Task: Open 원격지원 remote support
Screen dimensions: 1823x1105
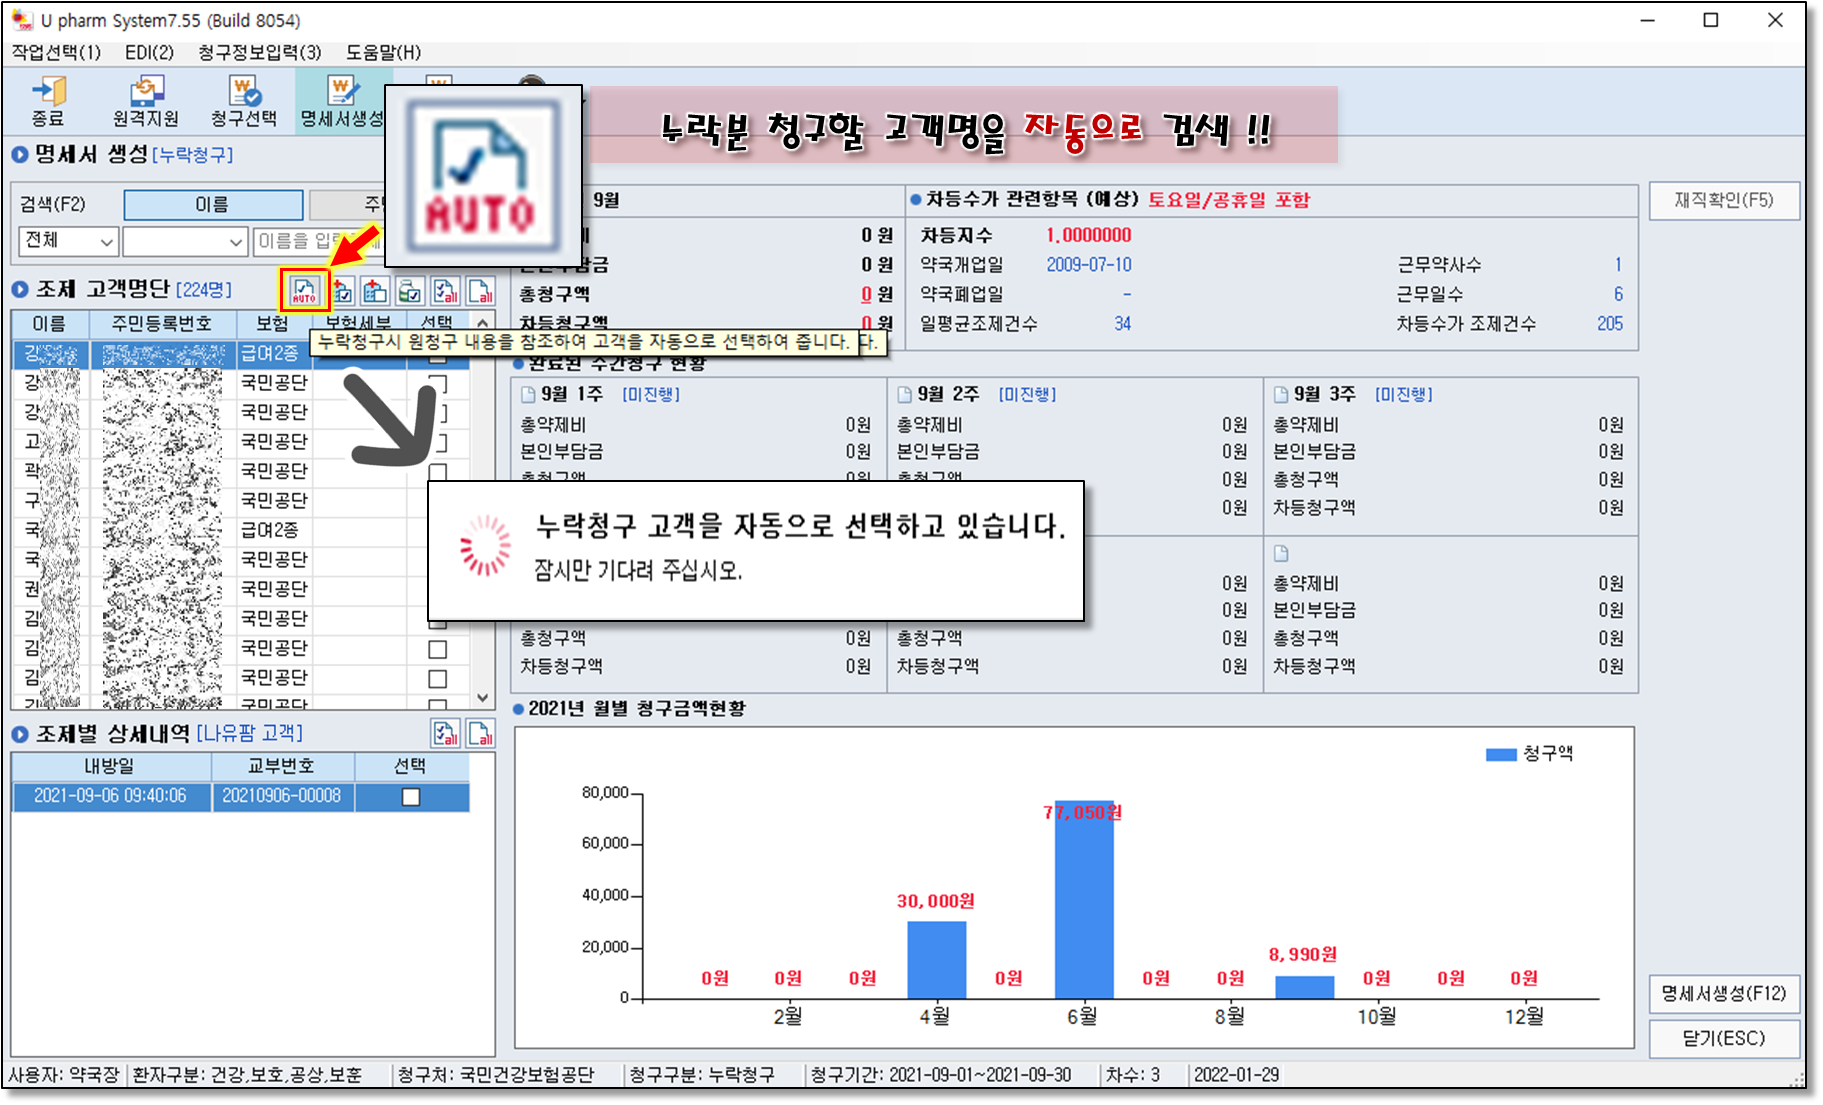Action: (x=145, y=101)
